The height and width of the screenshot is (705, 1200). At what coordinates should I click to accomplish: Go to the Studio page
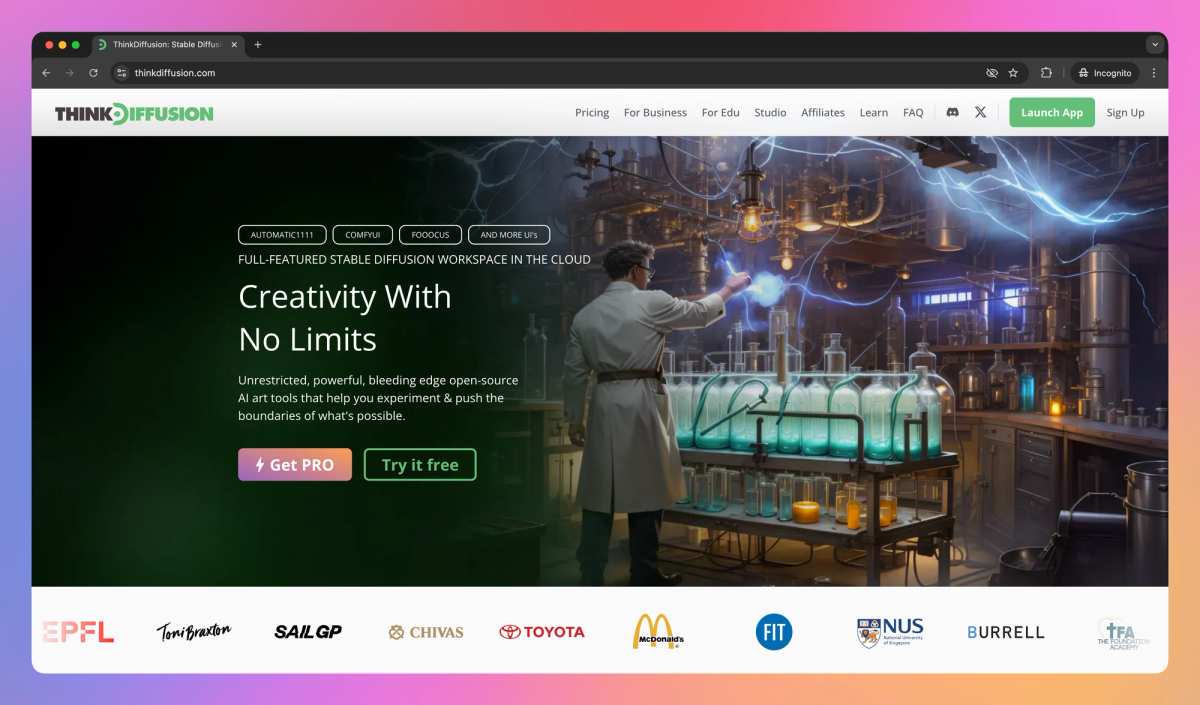pos(770,113)
